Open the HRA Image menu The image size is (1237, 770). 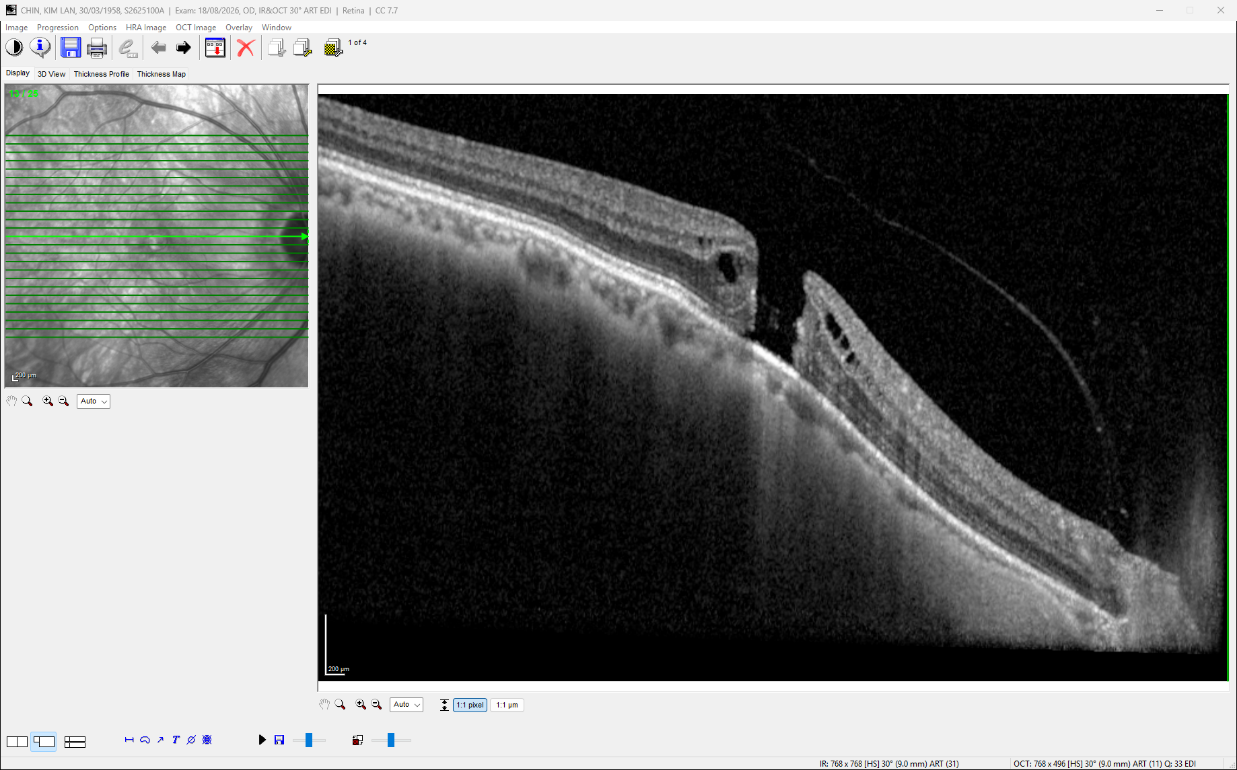tap(146, 27)
